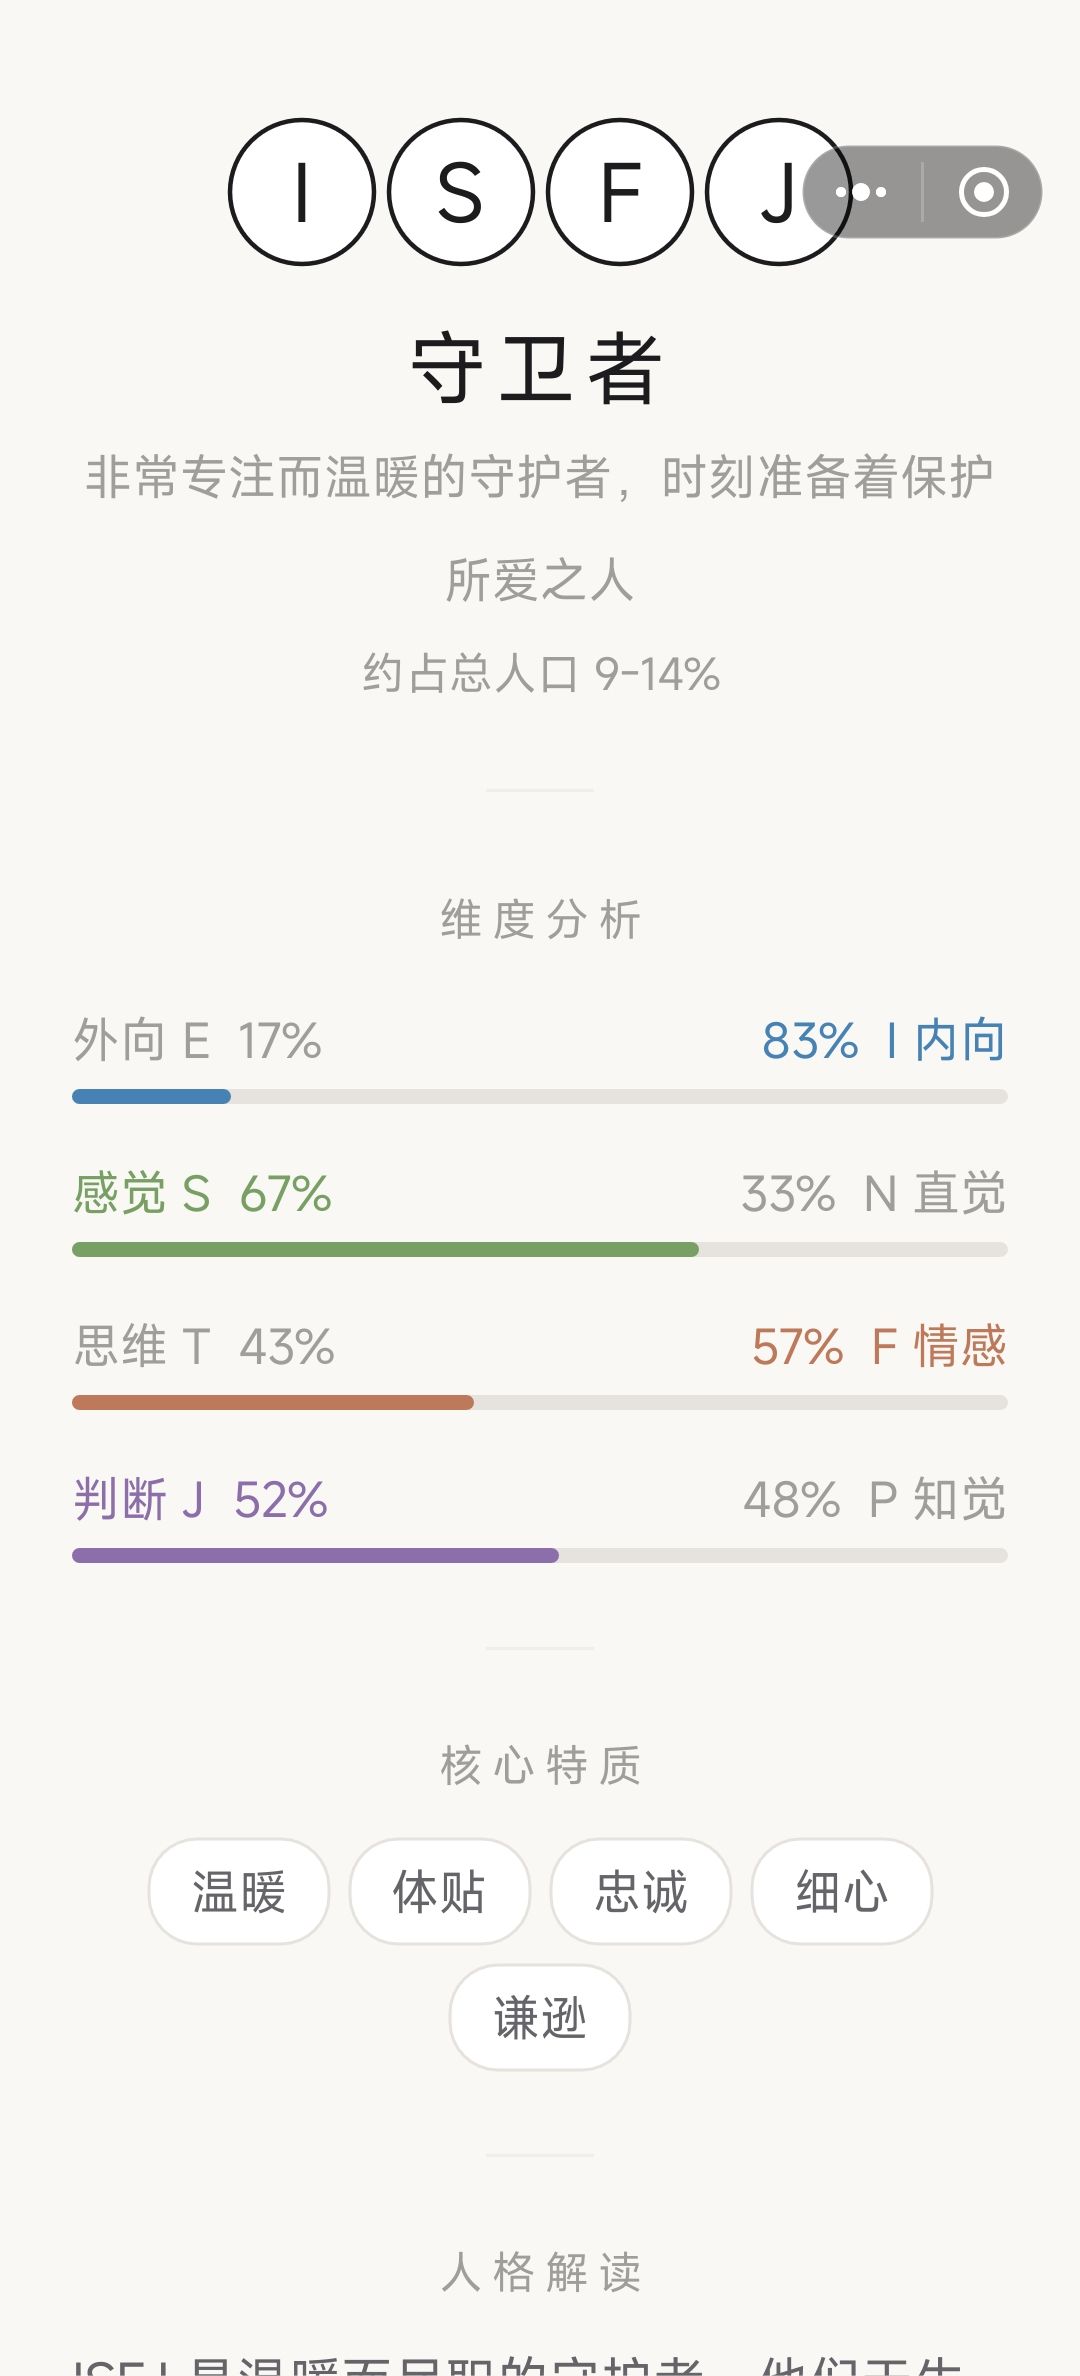
Task: Tap the 维度分析 section heading
Action: click(x=540, y=920)
